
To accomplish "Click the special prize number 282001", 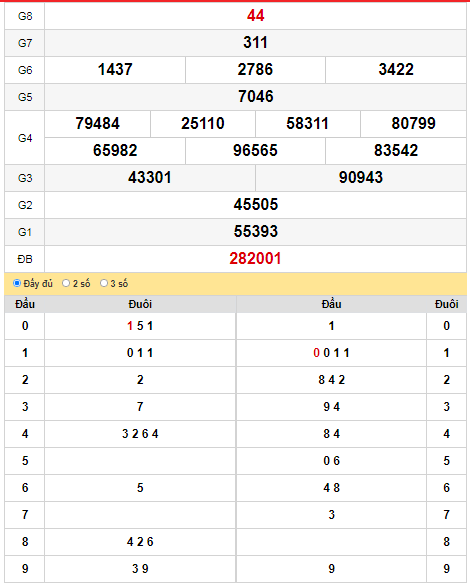I will coord(256,258).
